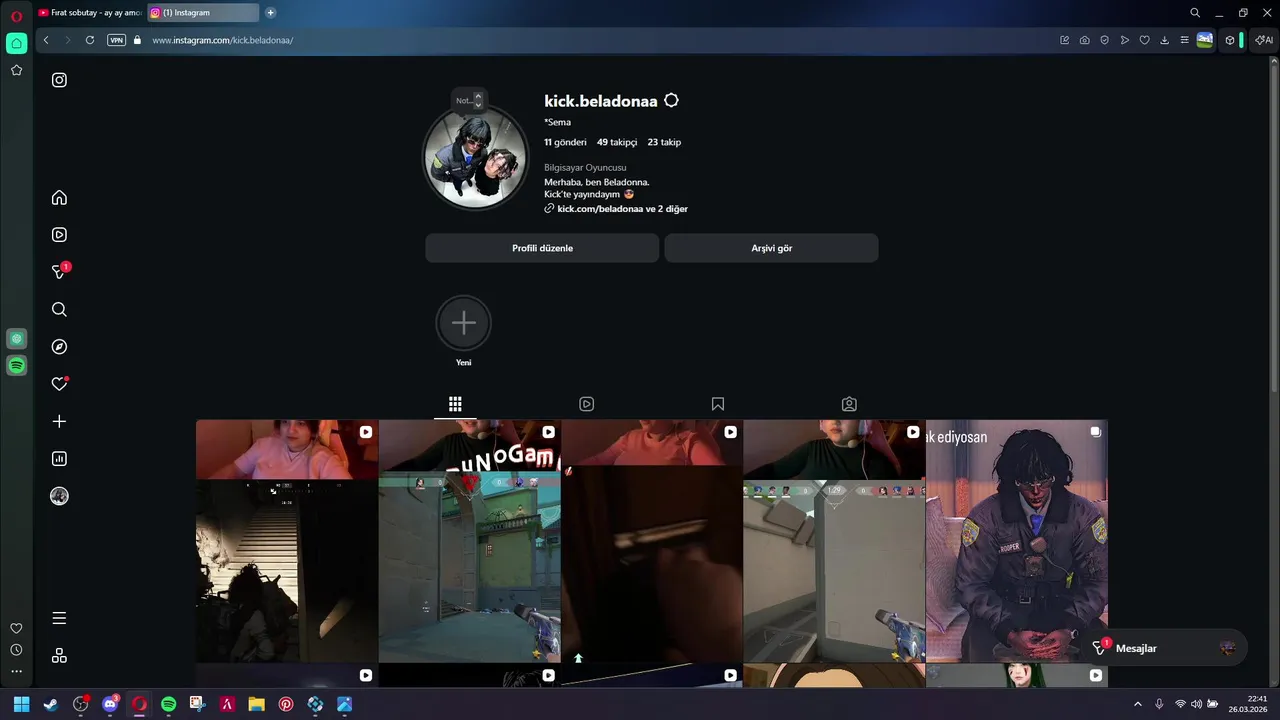Open the dark staircase gameplay reel
Image resolution: width=1280 pixels, height=720 pixels.
click(x=287, y=541)
